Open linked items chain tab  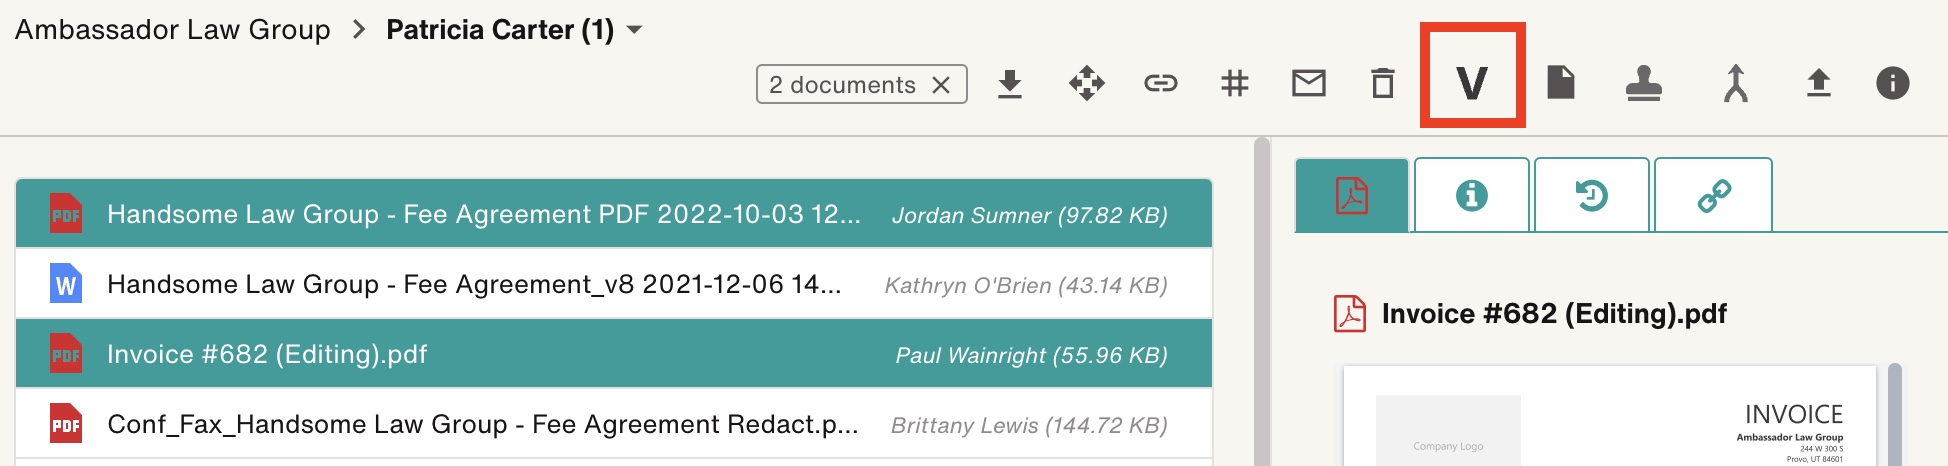[1713, 195]
